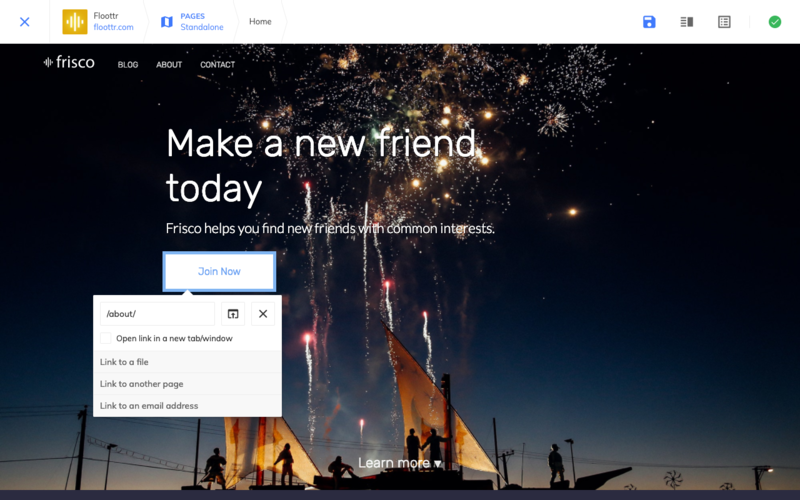Open the BLOG navigation link
The width and height of the screenshot is (800, 500).
(x=128, y=65)
